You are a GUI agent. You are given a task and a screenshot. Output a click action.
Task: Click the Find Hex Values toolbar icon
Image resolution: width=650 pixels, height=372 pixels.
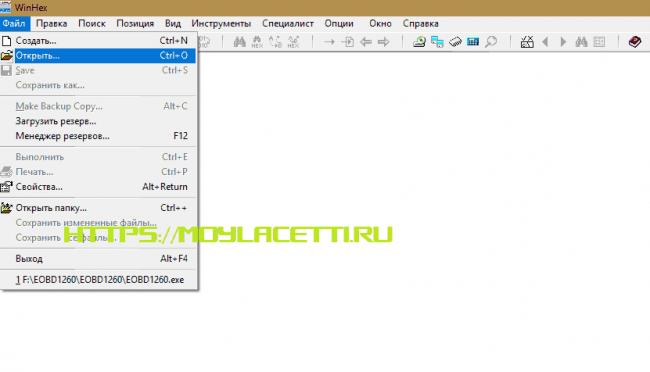257,41
